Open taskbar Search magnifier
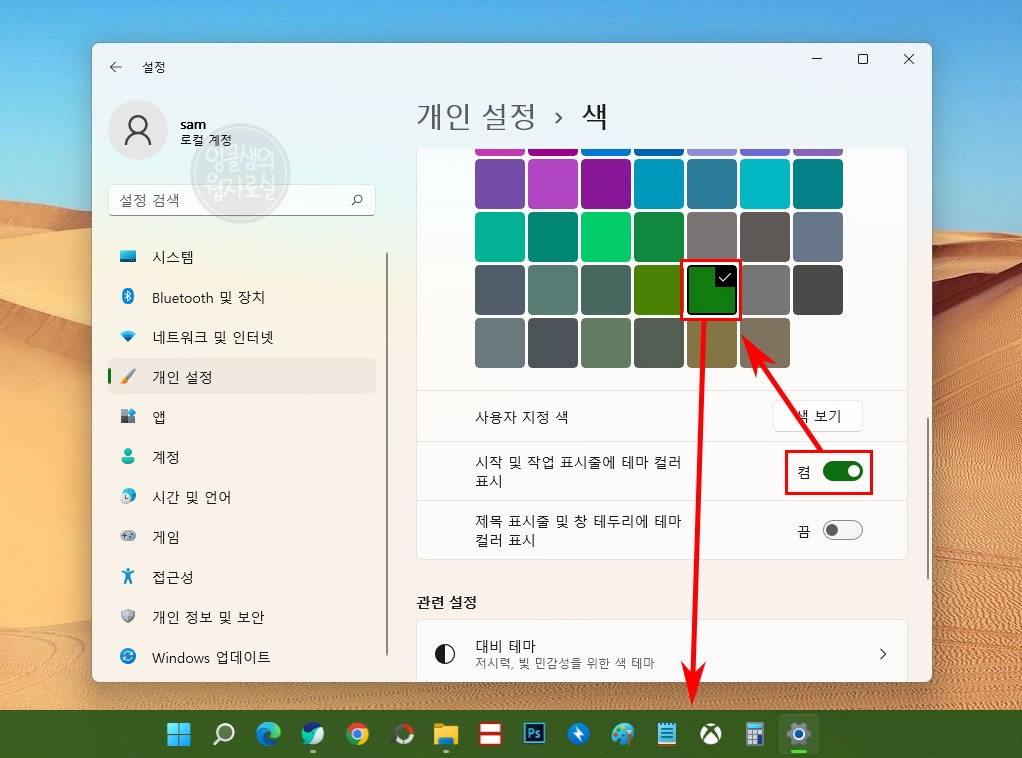Image resolution: width=1022 pixels, height=758 pixels. click(224, 735)
